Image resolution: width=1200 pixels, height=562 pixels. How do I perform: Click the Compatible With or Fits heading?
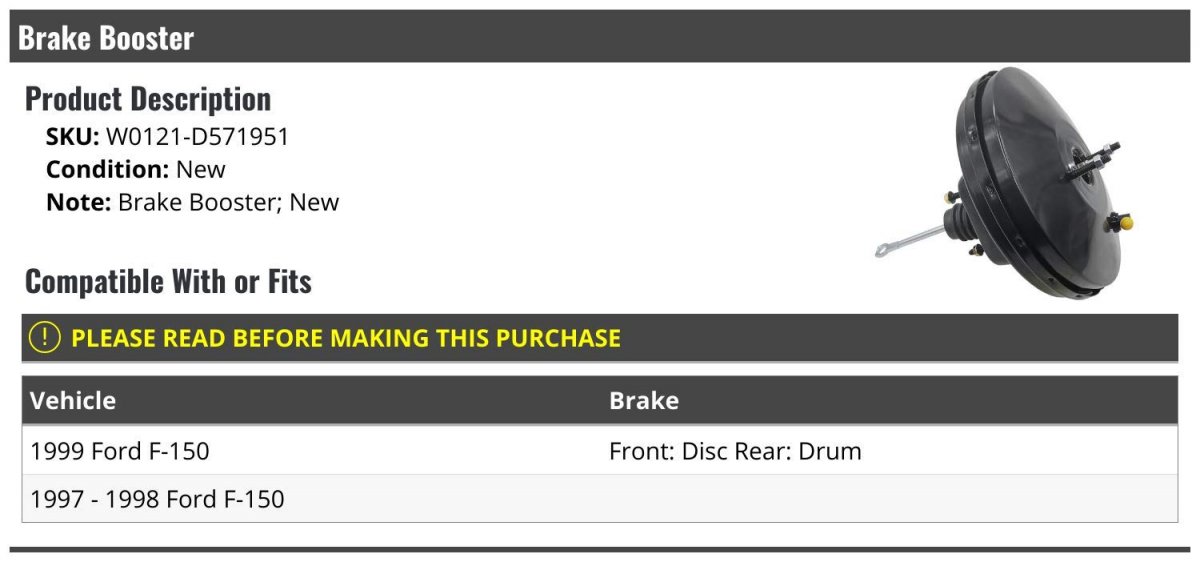tap(168, 282)
